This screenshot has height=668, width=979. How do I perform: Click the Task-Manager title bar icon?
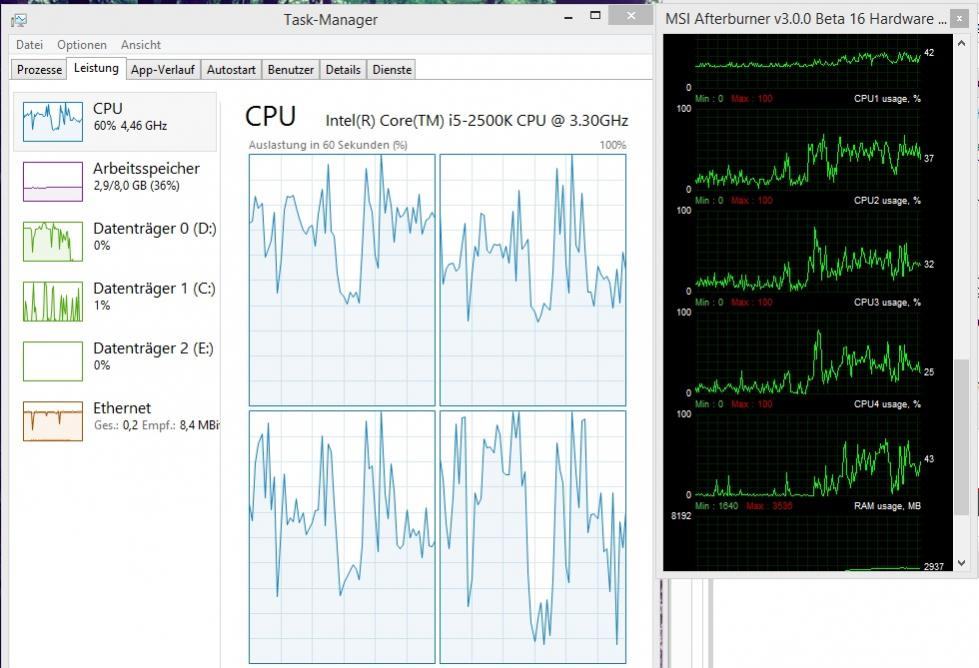[19, 20]
